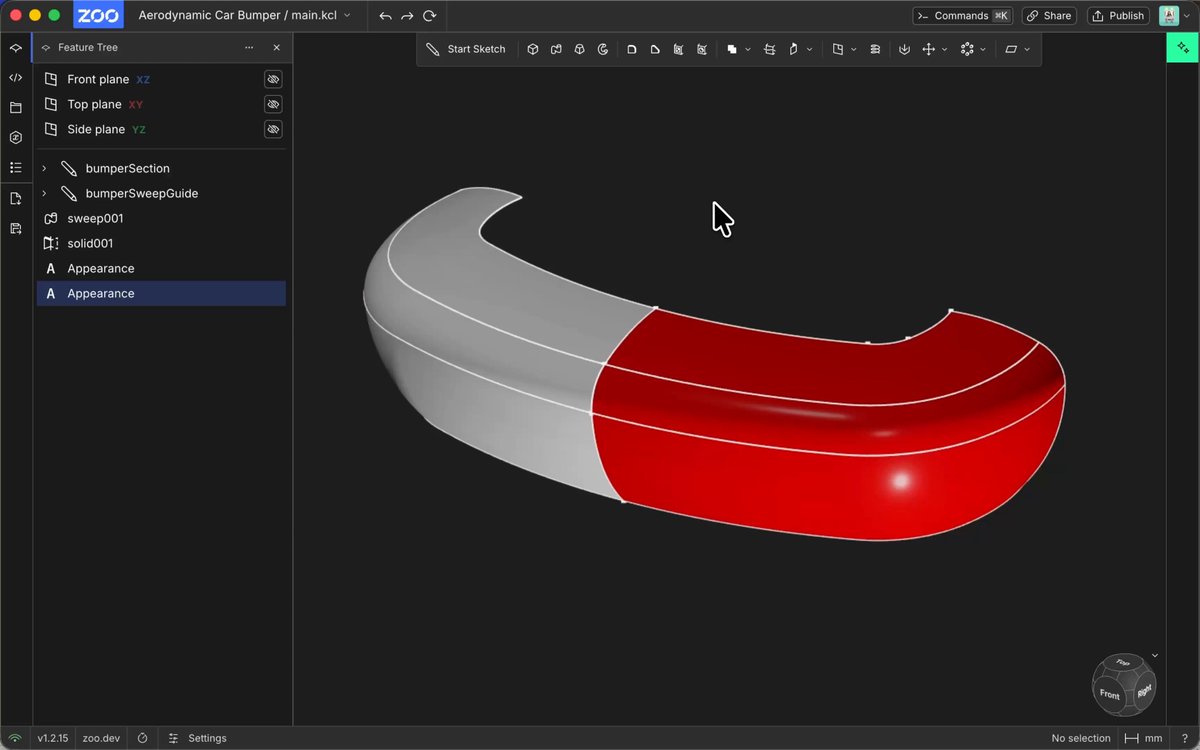Choose the Fillet tool icon
Image resolution: width=1200 pixels, height=750 pixels.
(x=632, y=49)
